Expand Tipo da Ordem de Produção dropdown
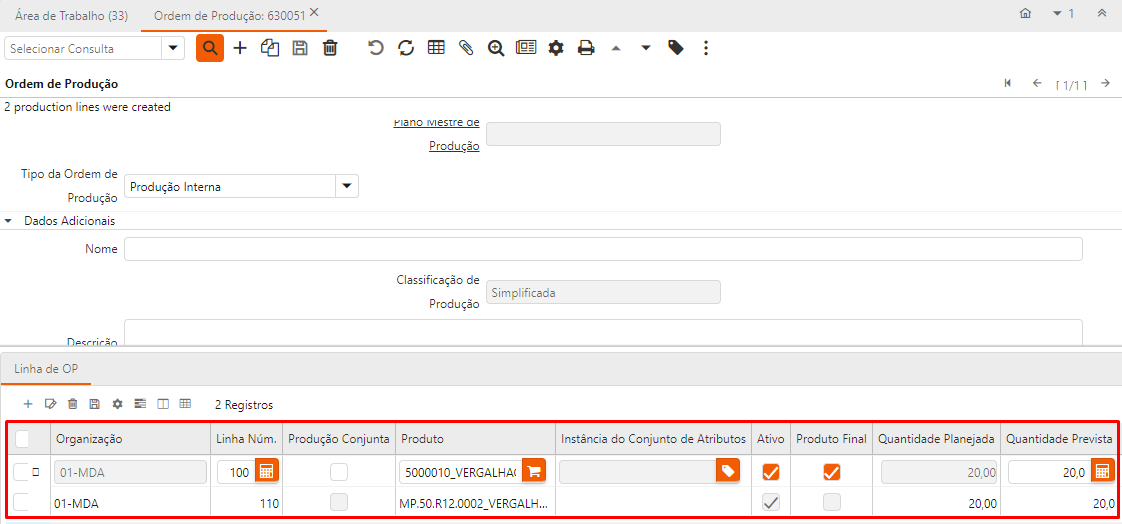 pyautogui.click(x=346, y=186)
